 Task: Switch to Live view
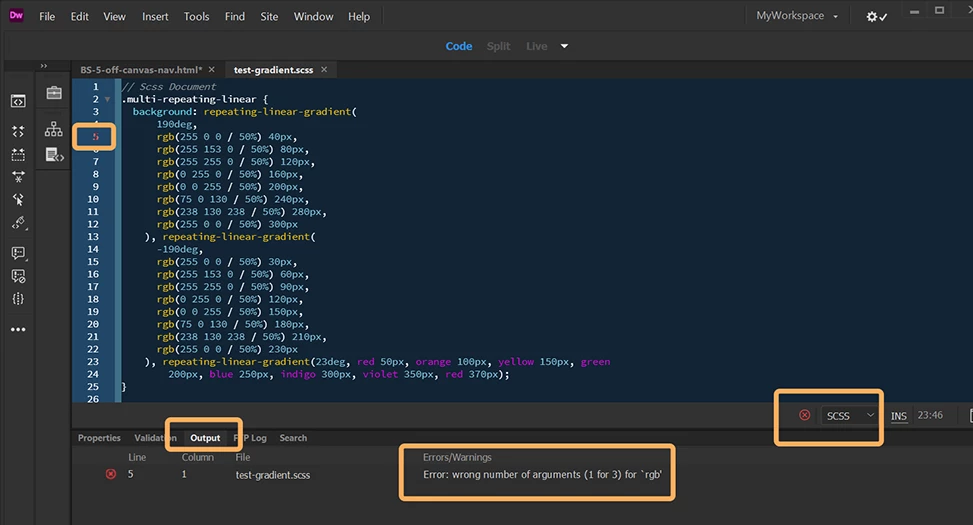(x=537, y=47)
